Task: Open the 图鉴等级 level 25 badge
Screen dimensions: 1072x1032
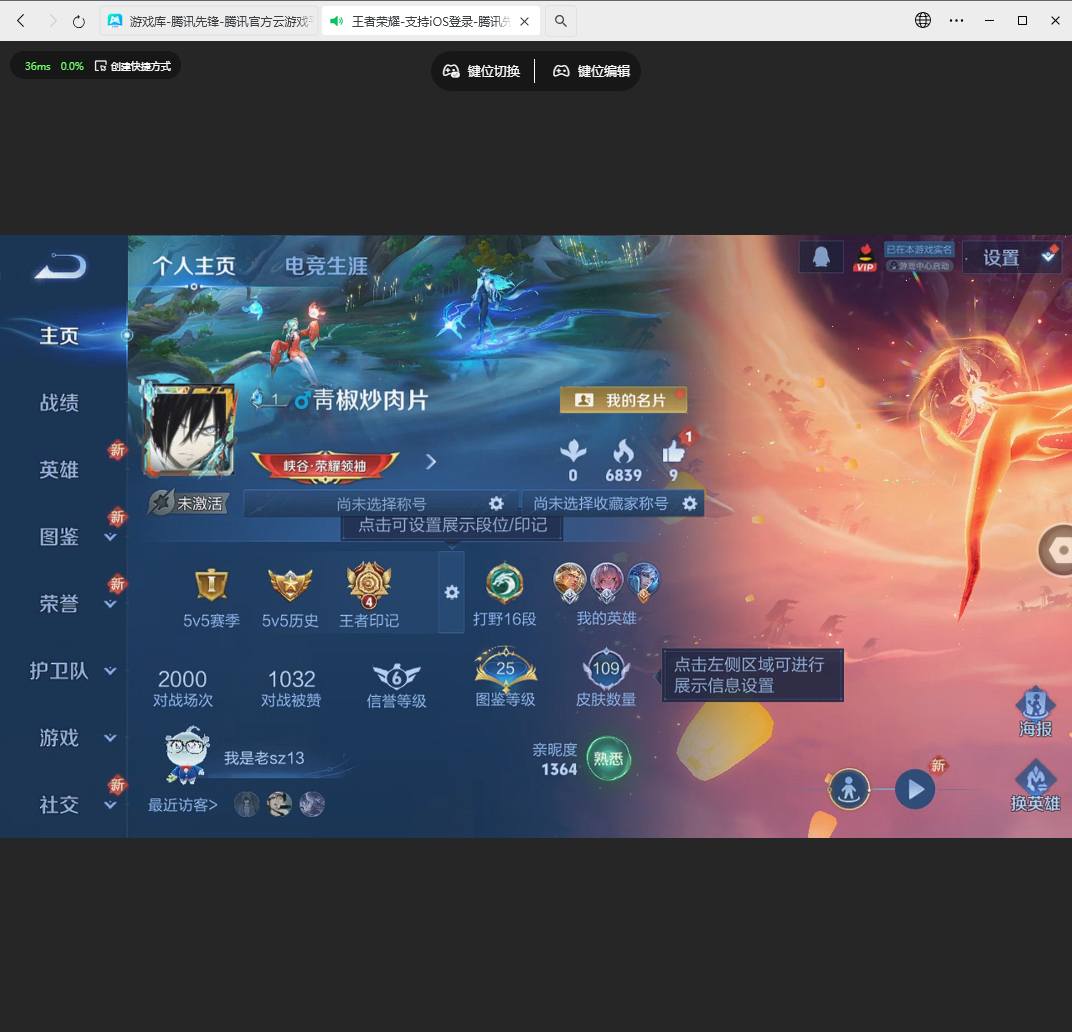Action: click(x=505, y=672)
